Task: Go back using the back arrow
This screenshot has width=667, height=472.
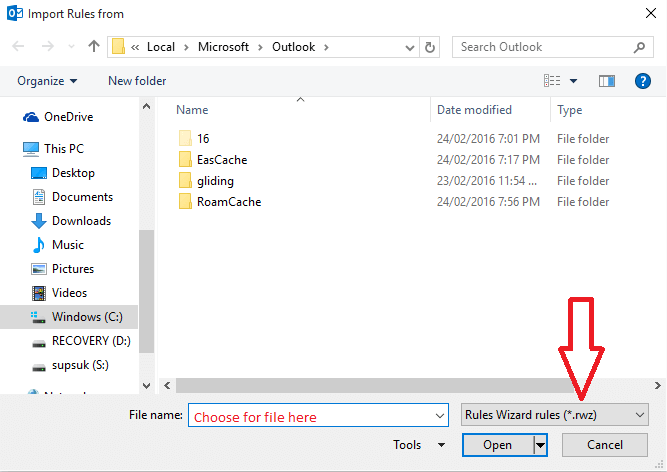Action: (x=18, y=46)
